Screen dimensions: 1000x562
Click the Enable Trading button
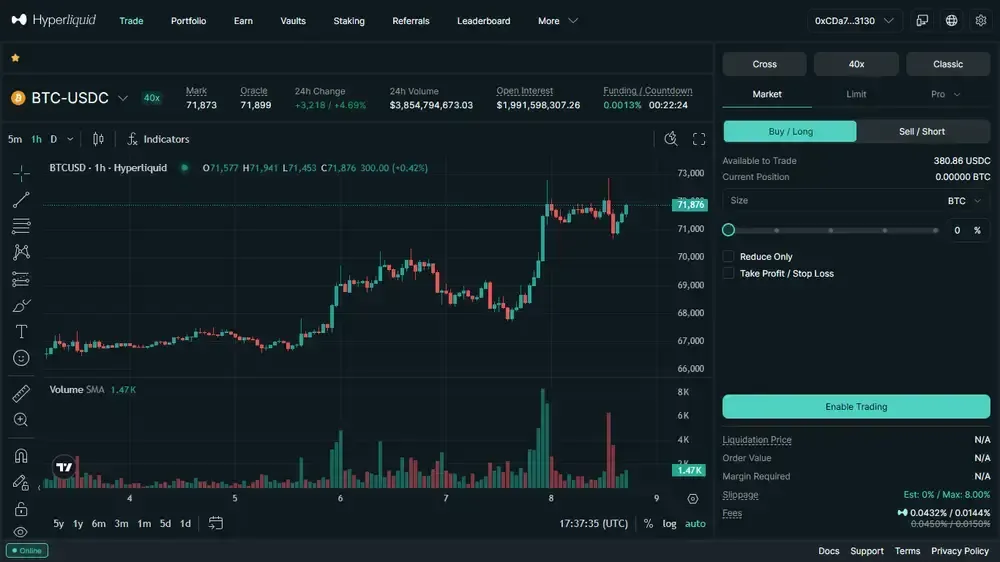(x=856, y=407)
